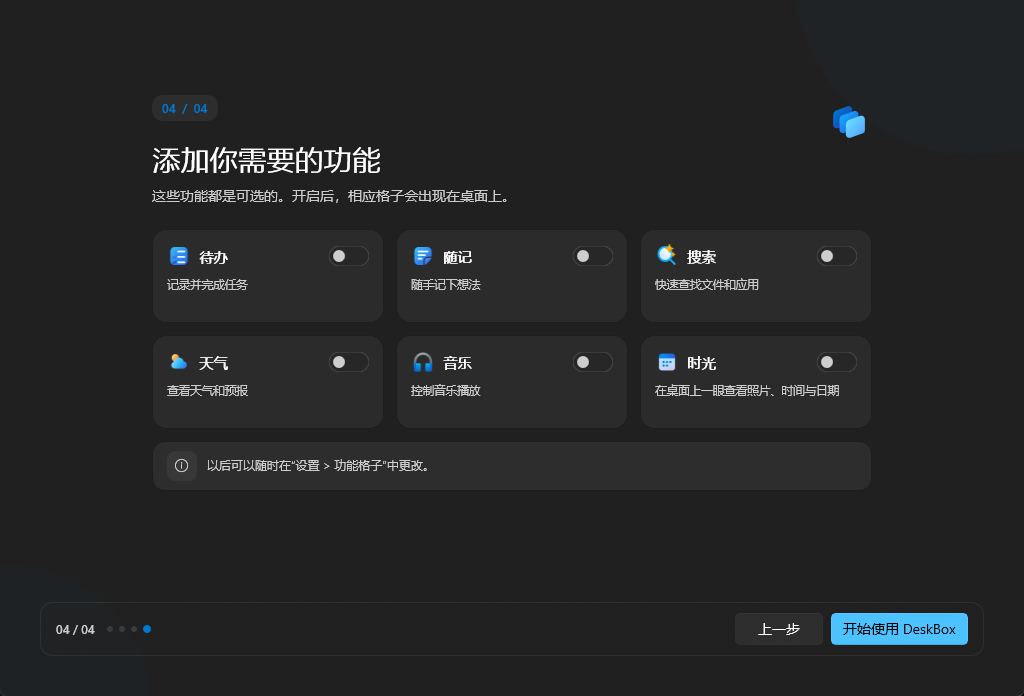Go back with the 上一步 button
The height and width of the screenshot is (696, 1024).
pyautogui.click(x=778, y=629)
